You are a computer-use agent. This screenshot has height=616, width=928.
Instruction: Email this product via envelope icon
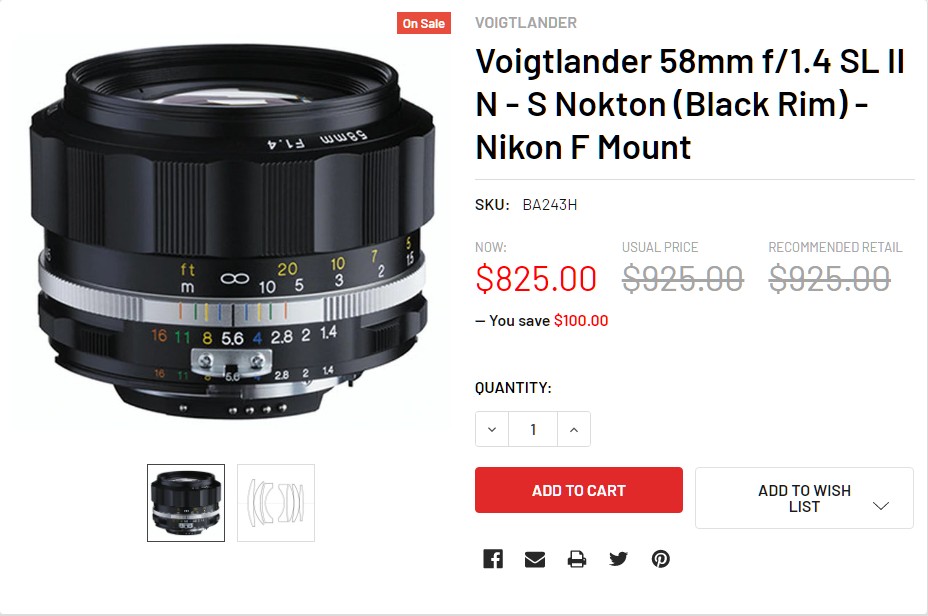(x=535, y=559)
